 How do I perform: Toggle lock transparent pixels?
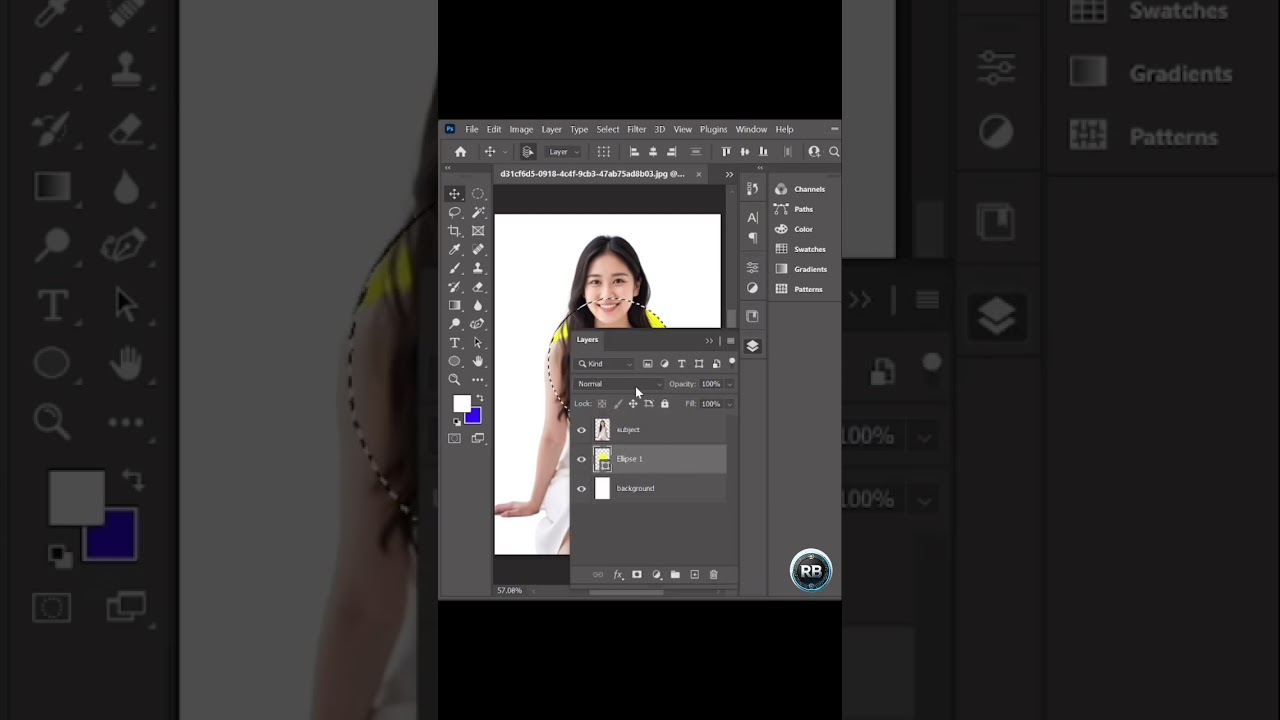pos(601,404)
